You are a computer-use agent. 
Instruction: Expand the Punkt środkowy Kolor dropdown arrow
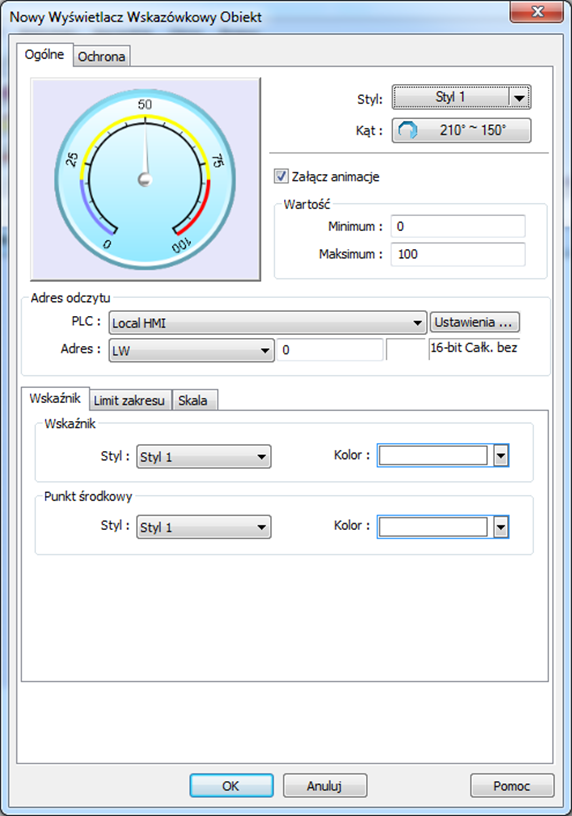tap(501, 527)
